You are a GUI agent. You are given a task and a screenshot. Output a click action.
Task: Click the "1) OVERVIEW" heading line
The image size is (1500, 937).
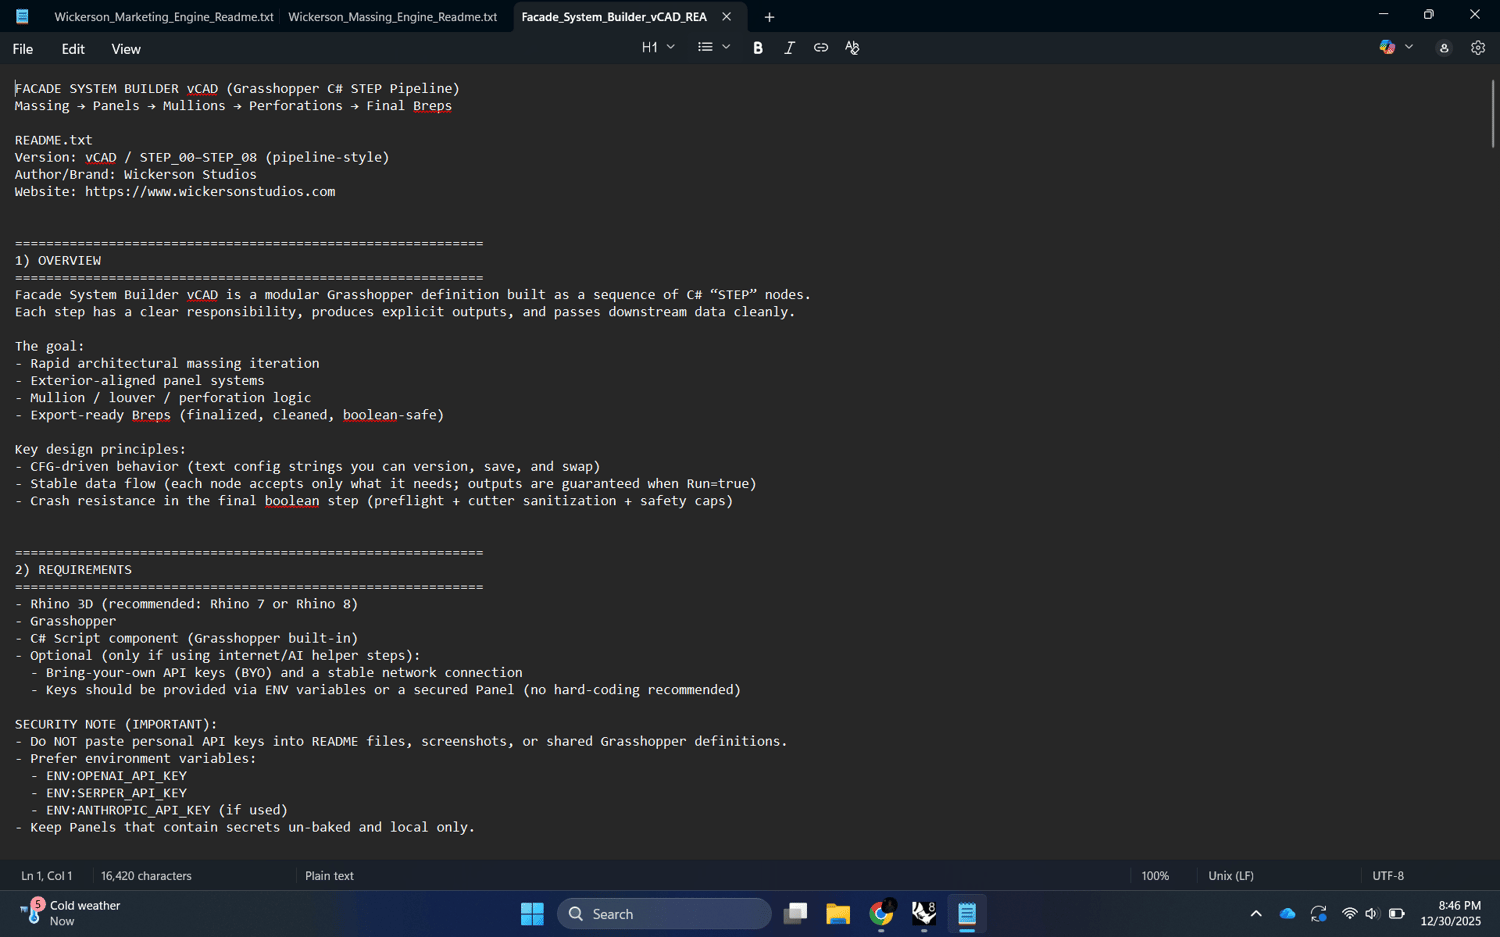pos(58,261)
